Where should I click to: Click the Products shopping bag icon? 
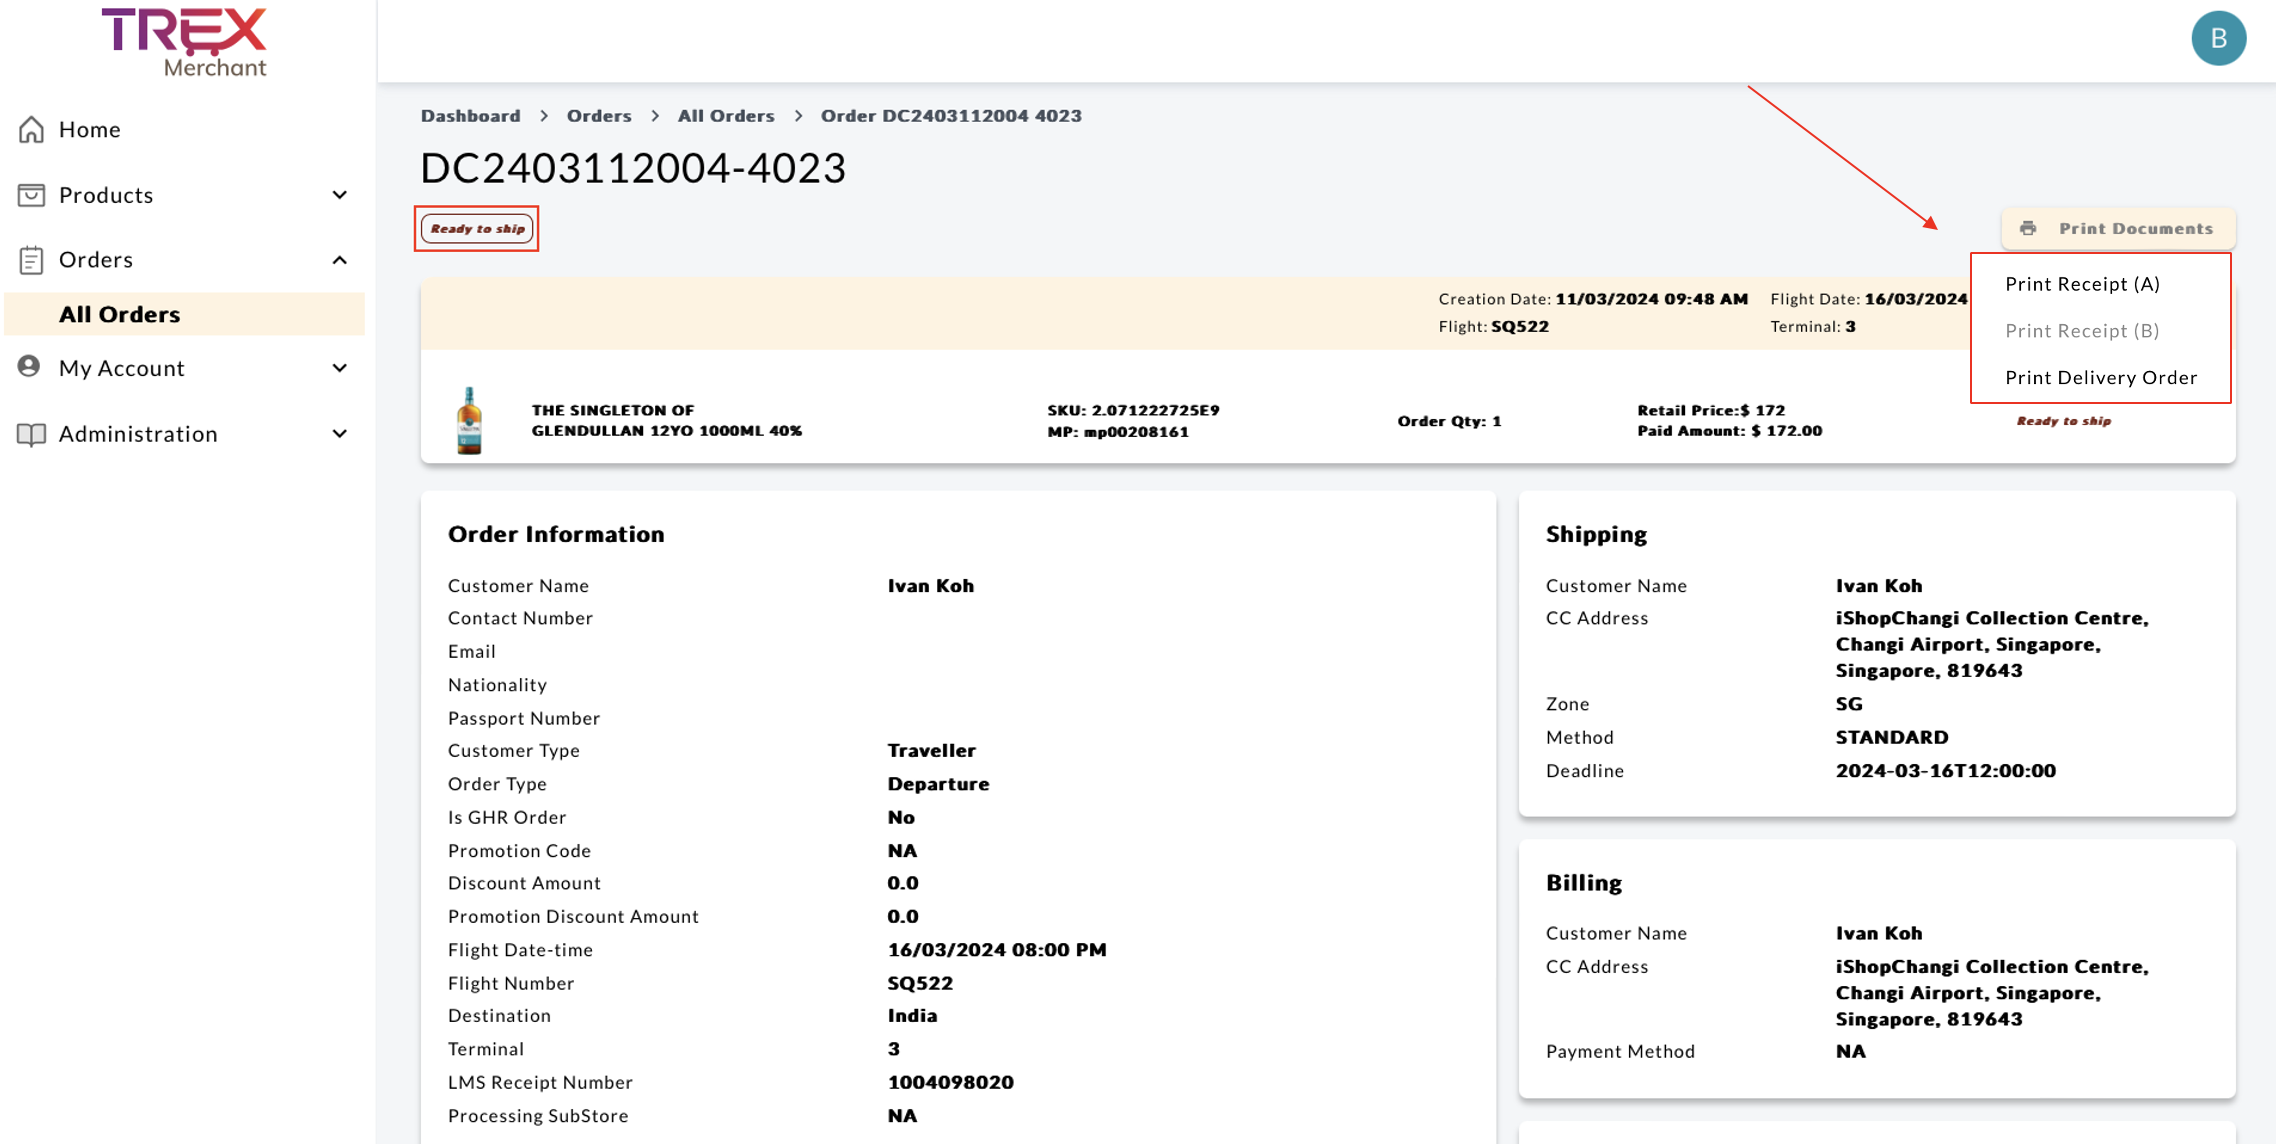click(31, 195)
